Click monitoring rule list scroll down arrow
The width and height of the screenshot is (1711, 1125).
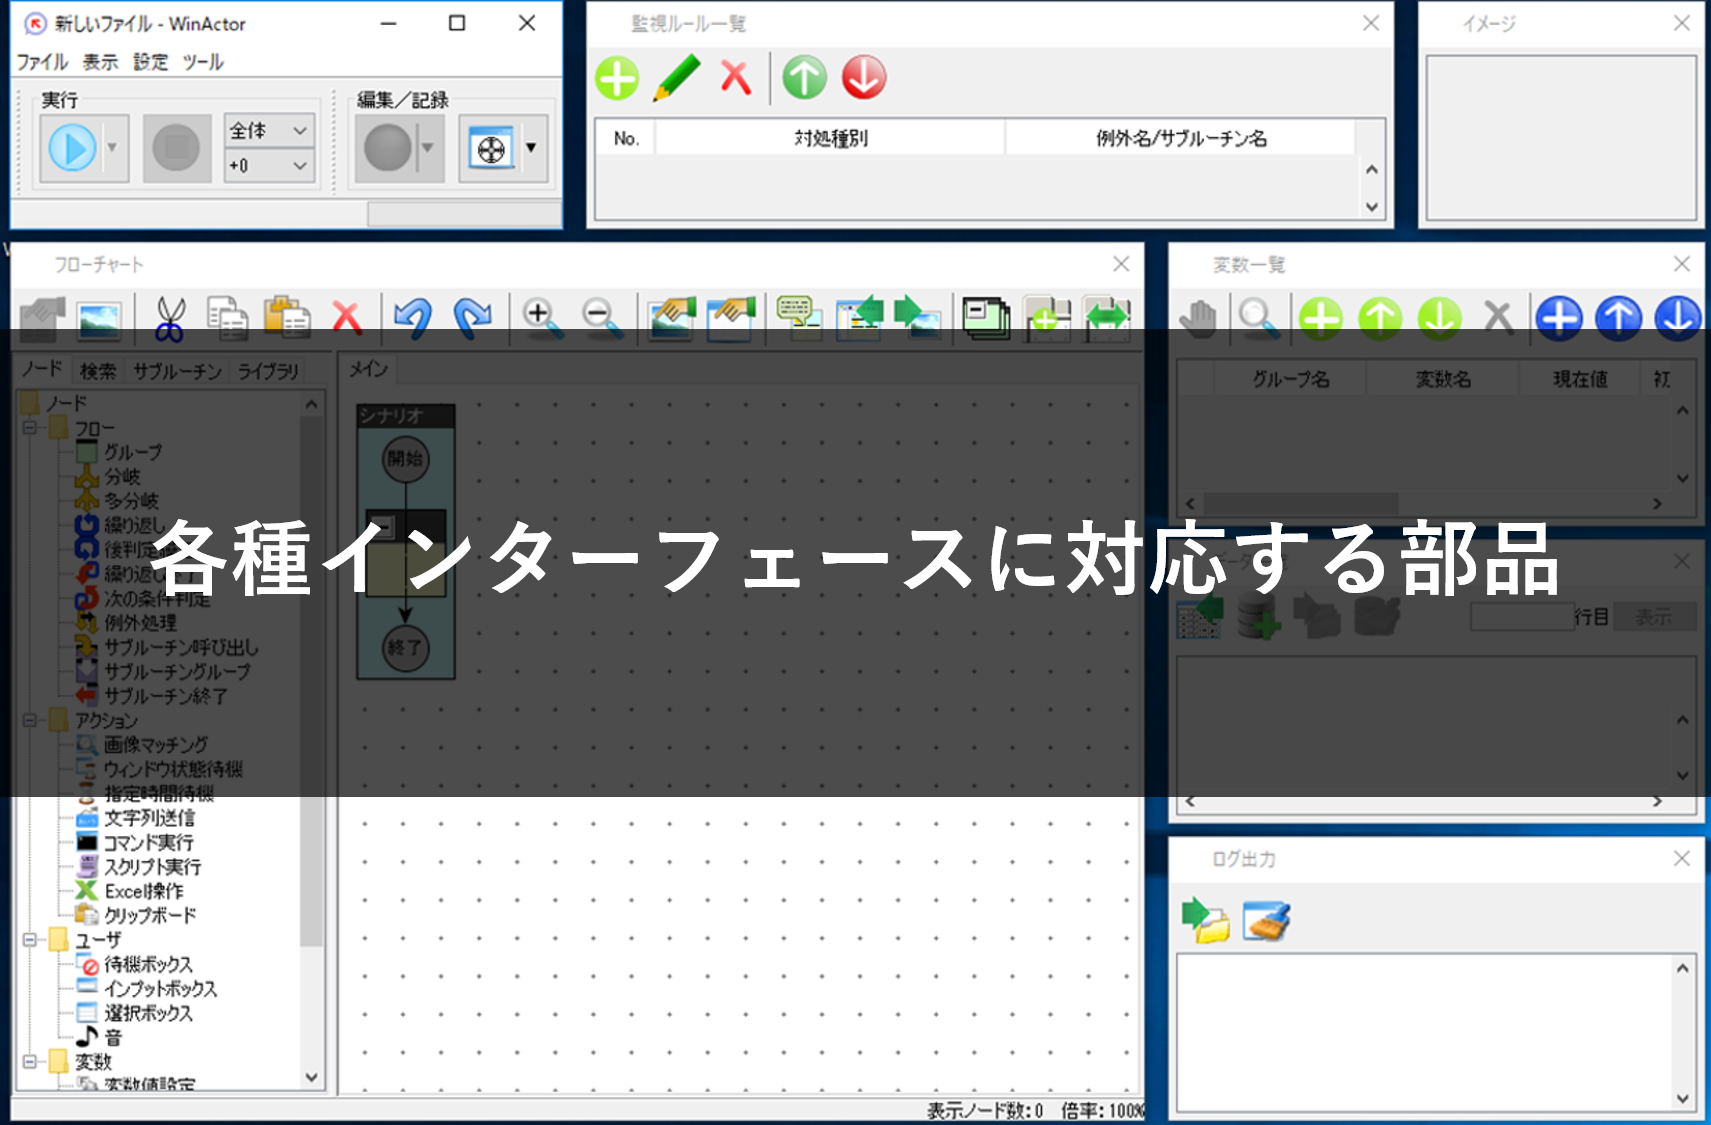click(1372, 207)
